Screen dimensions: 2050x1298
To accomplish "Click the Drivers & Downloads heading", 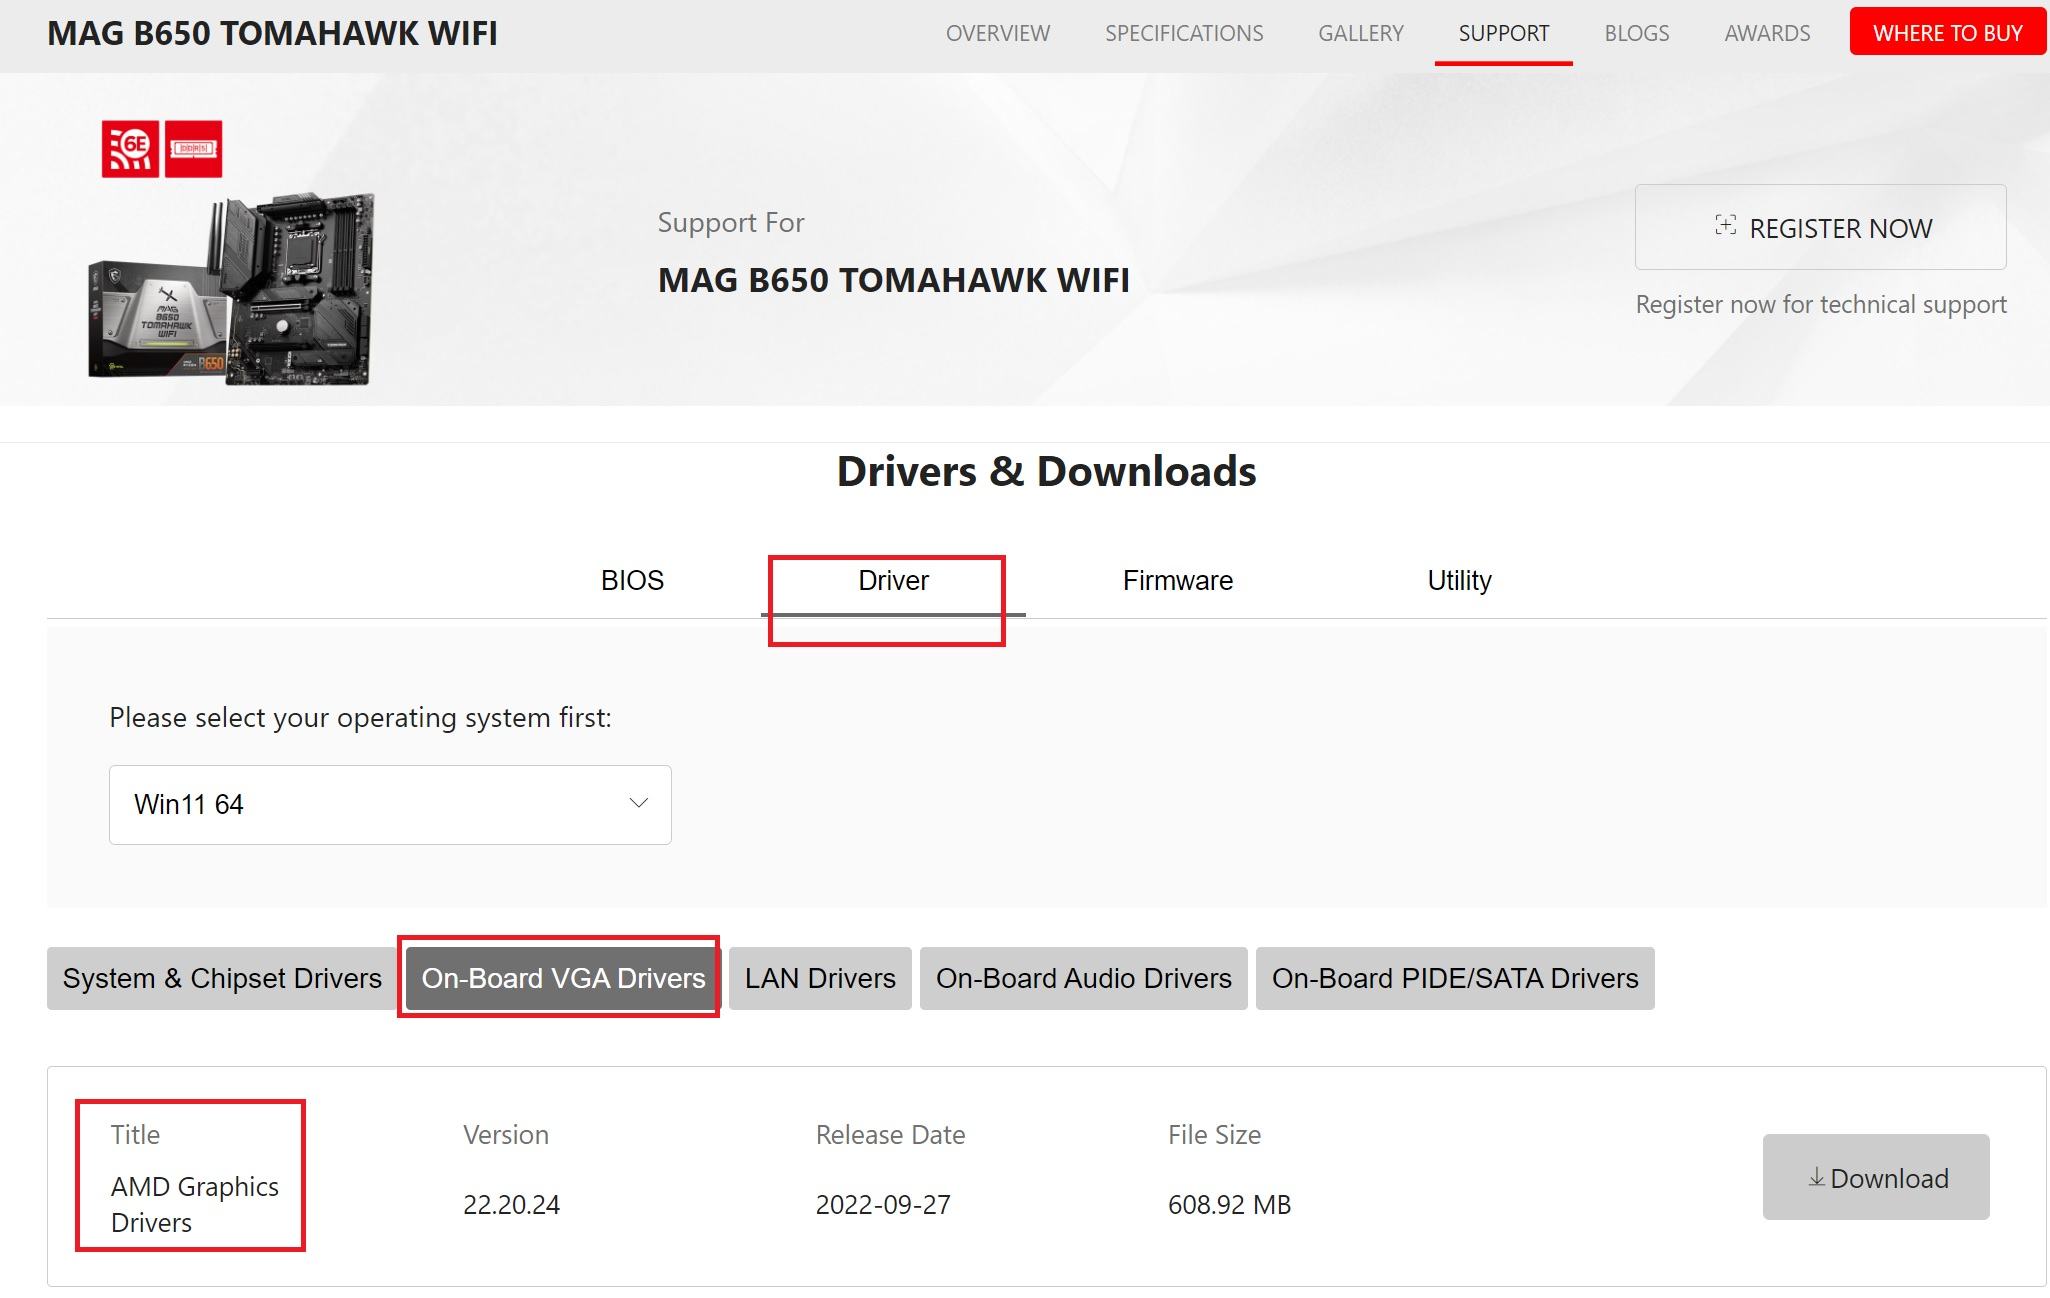I will click(x=1046, y=471).
